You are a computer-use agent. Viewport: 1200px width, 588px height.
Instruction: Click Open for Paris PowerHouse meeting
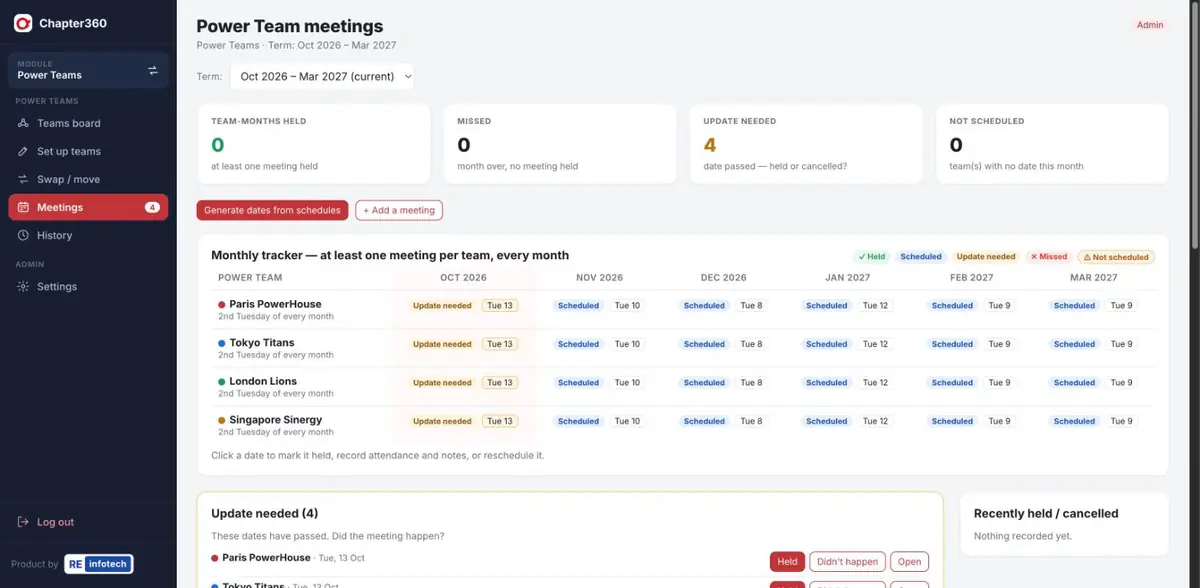point(909,562)
